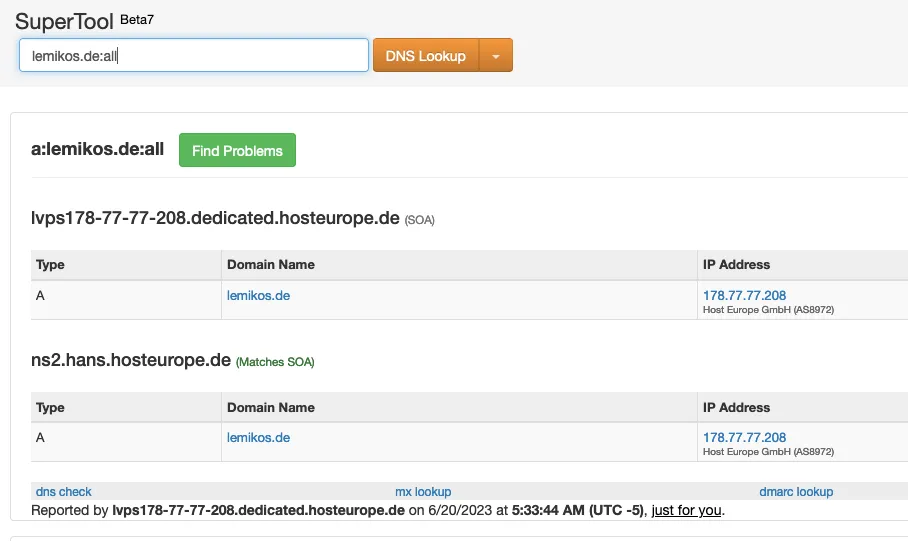Click the mx lookup link

423,491
